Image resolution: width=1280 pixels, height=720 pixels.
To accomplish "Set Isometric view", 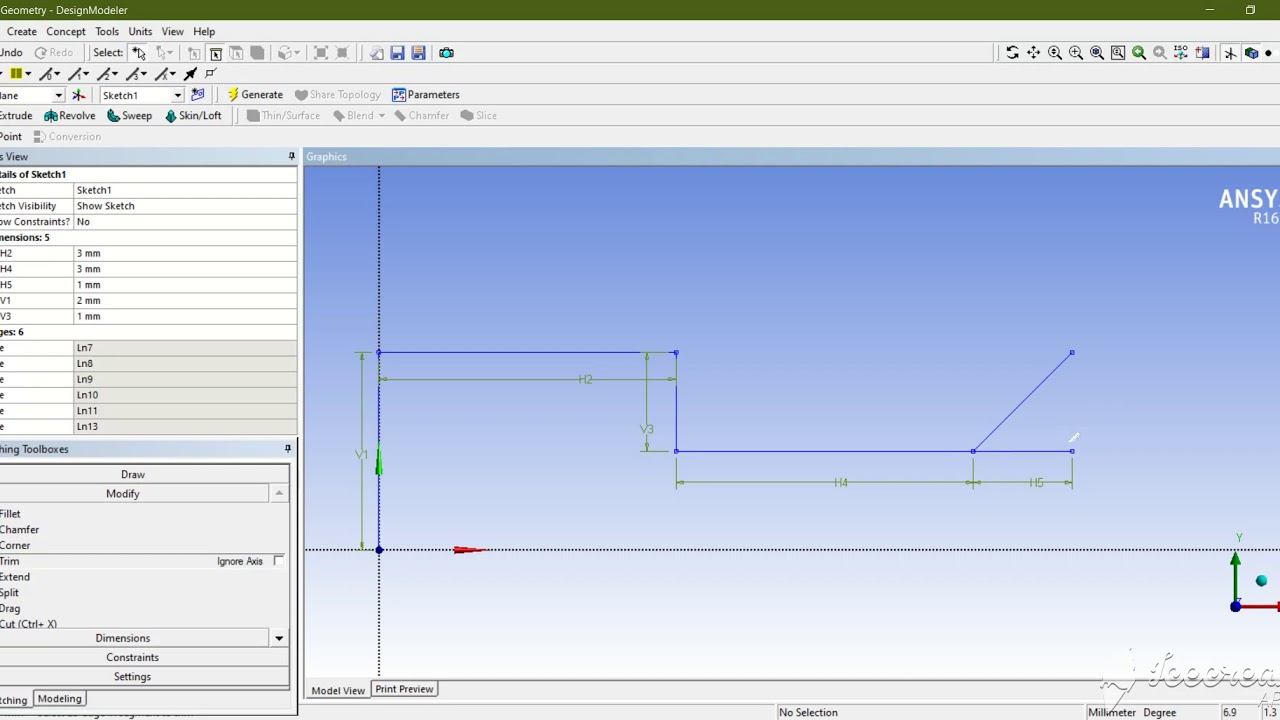I will [1181, 53].
